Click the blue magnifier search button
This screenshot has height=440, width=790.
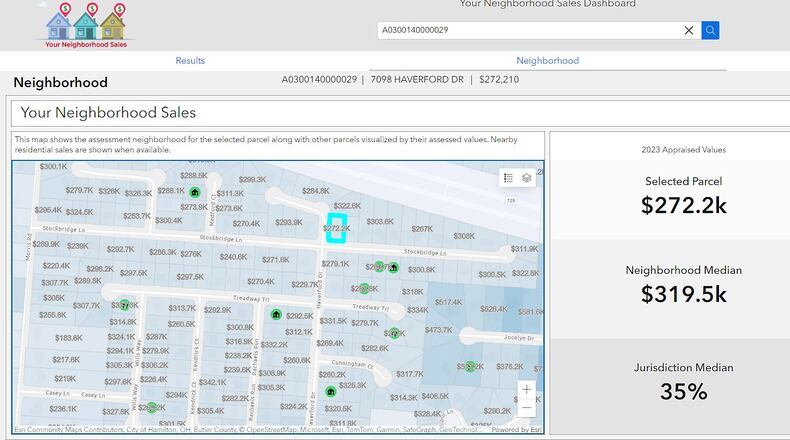click(x=710, y=30)
